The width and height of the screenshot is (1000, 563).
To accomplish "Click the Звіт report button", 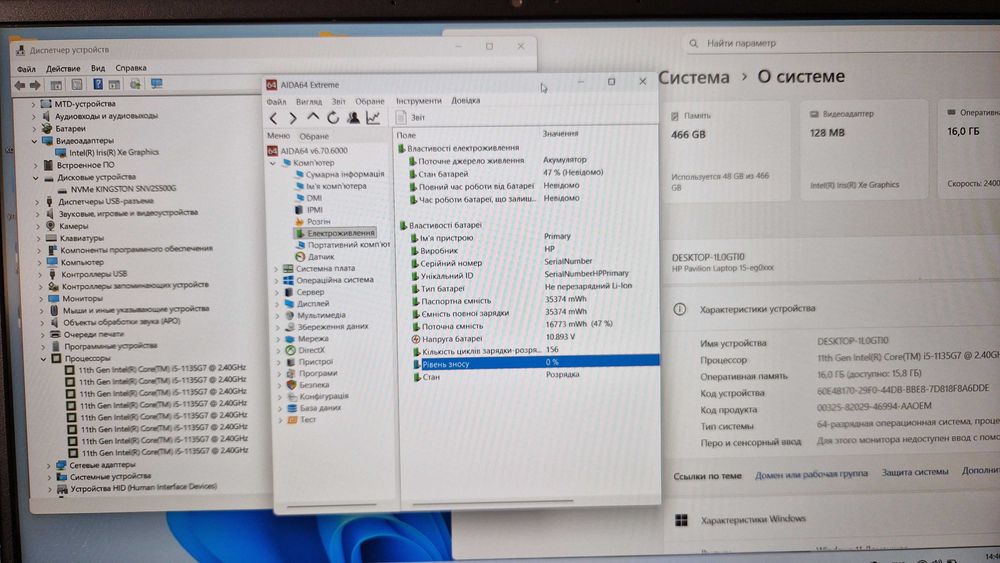I will tap(410, 117).
